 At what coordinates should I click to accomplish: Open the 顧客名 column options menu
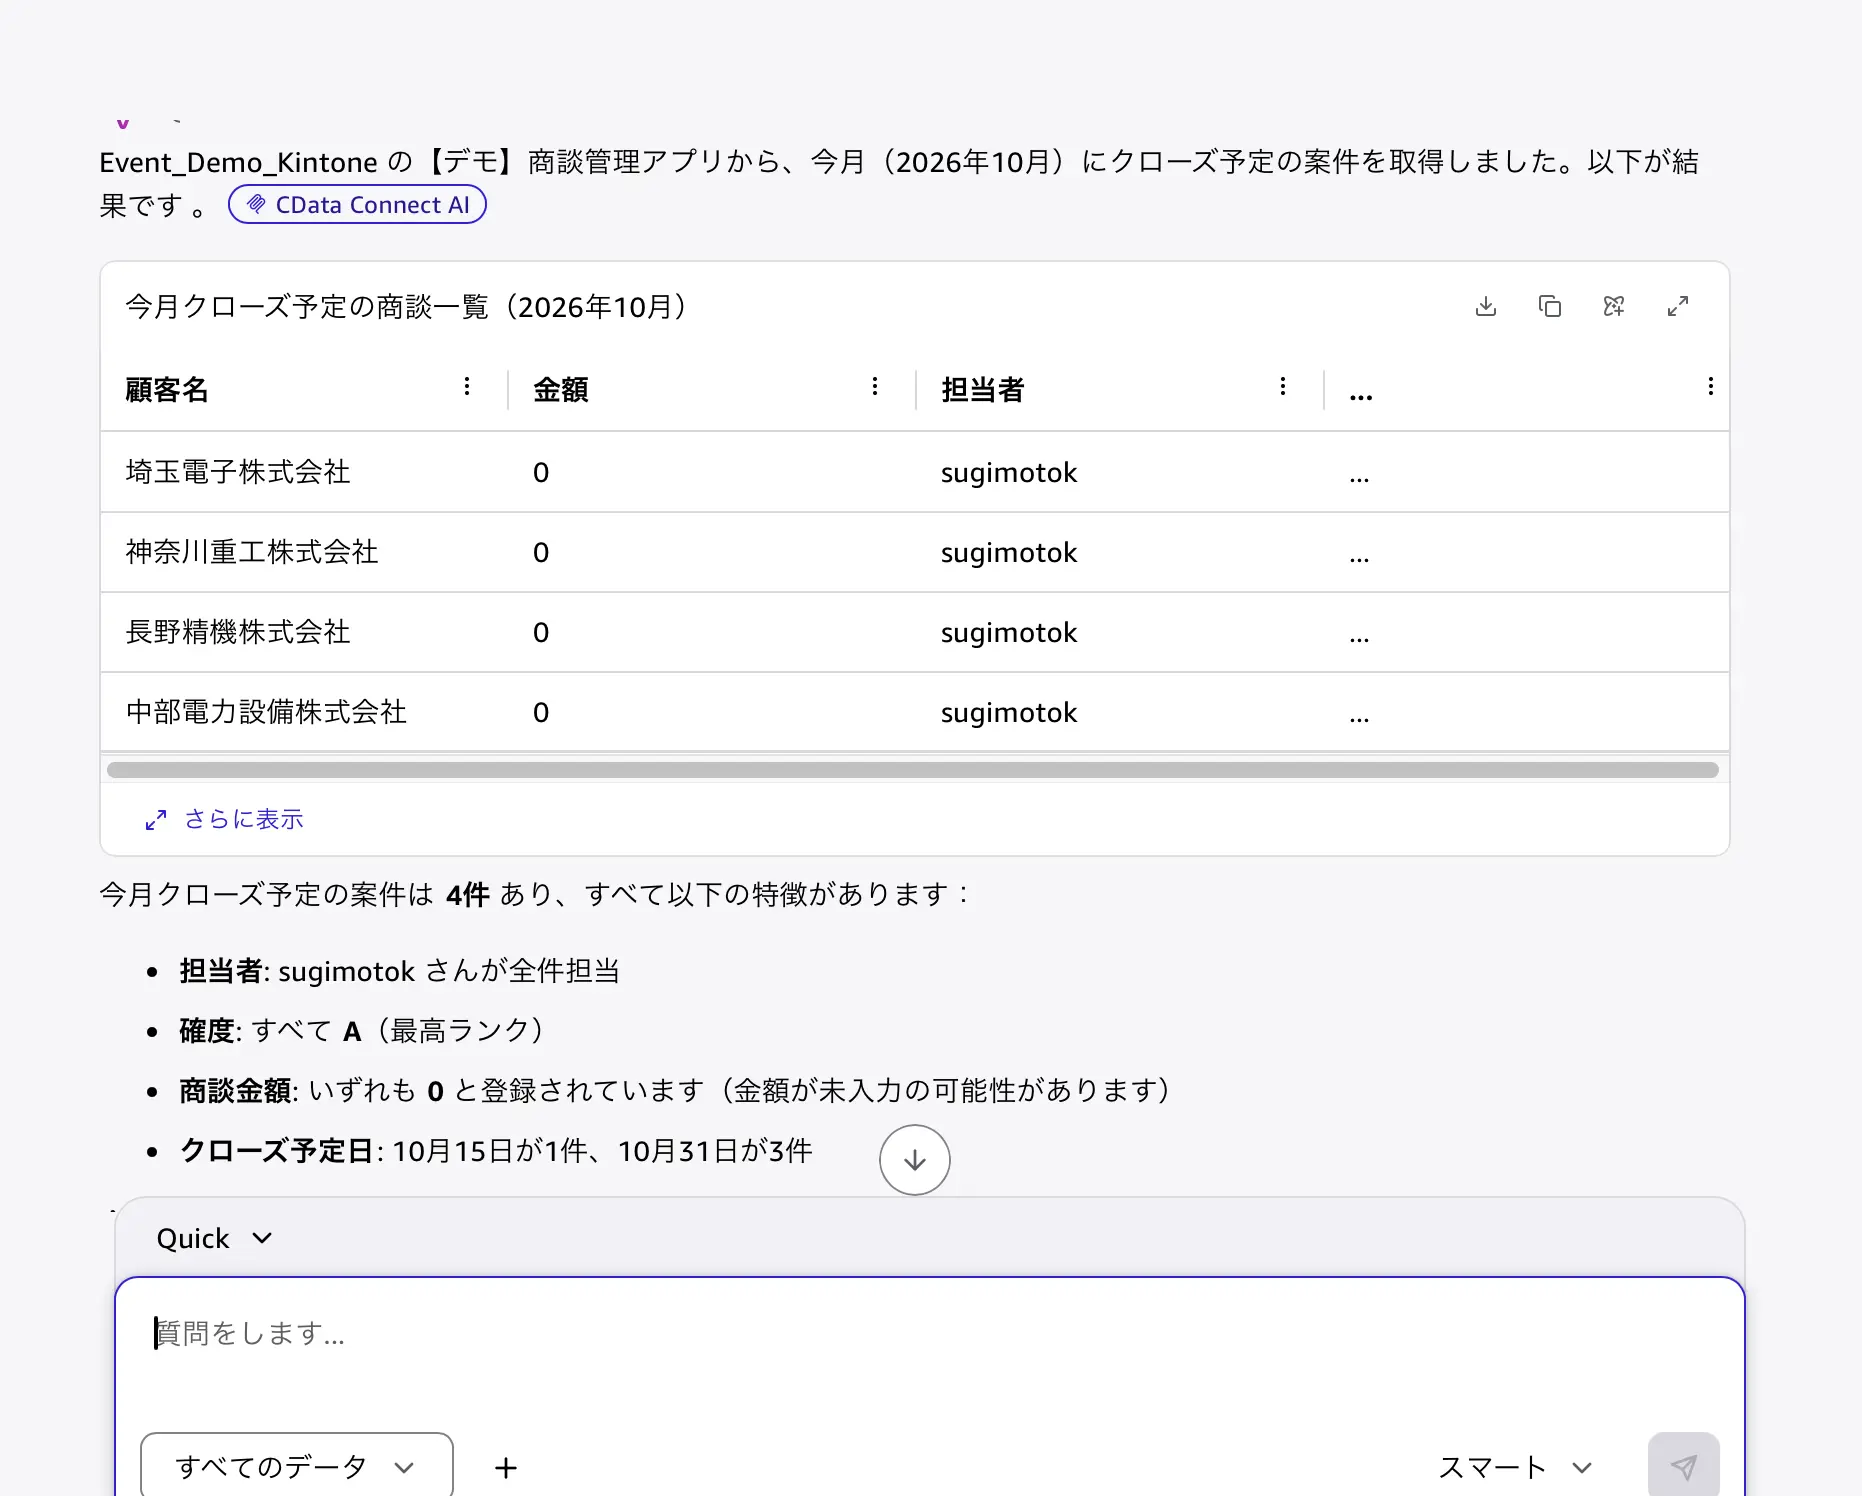point(466,387)
